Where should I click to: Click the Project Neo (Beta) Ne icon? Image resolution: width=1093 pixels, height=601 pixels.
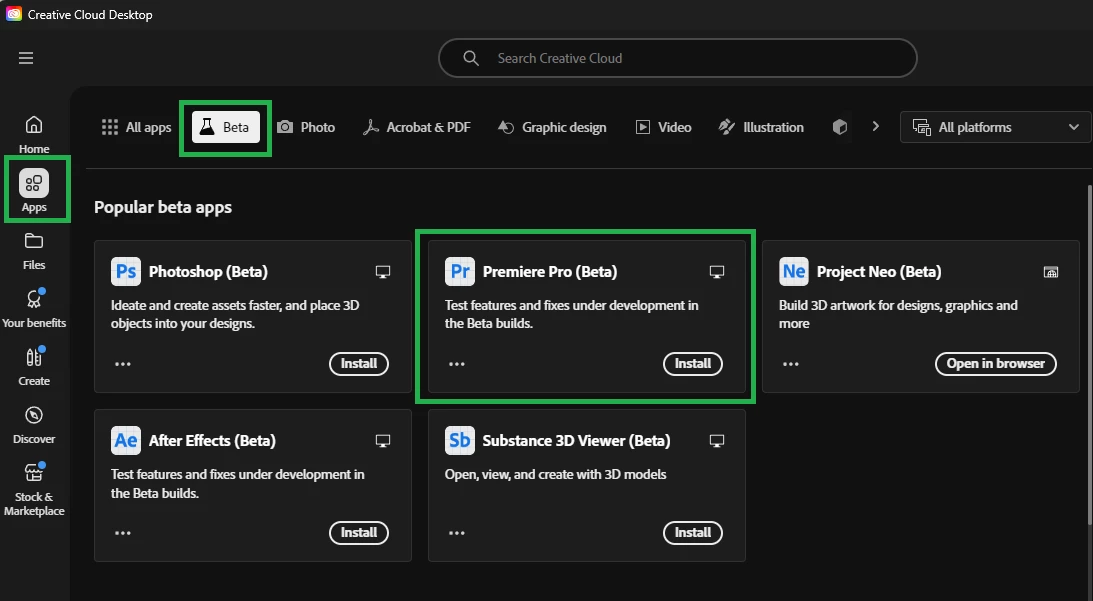[x=793, y=271]
